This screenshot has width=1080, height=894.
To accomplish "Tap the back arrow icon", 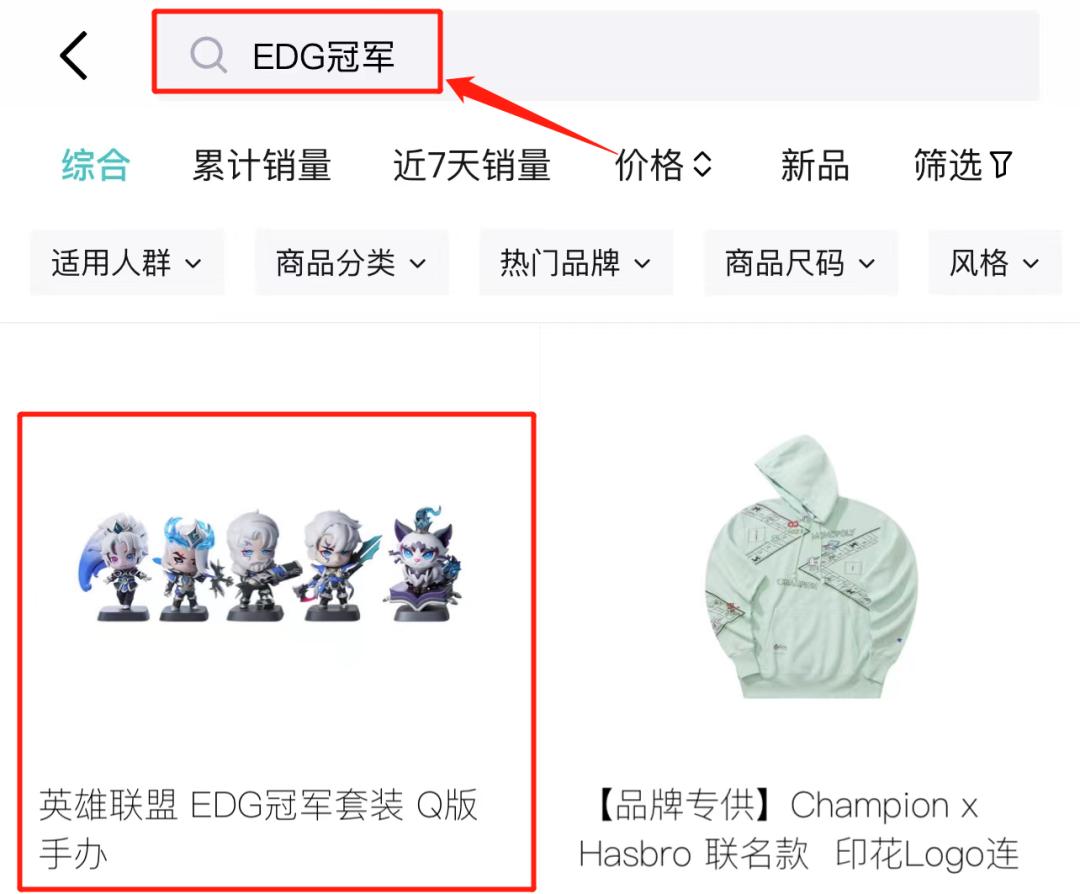I will click(x=74, y=55).
